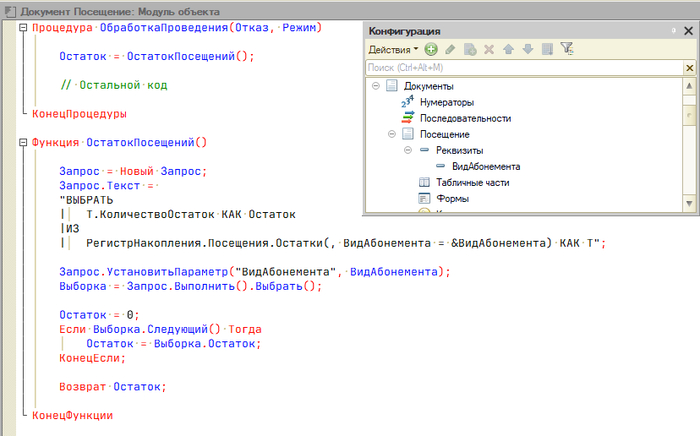Click the Поиск search field

coord(525,68)
